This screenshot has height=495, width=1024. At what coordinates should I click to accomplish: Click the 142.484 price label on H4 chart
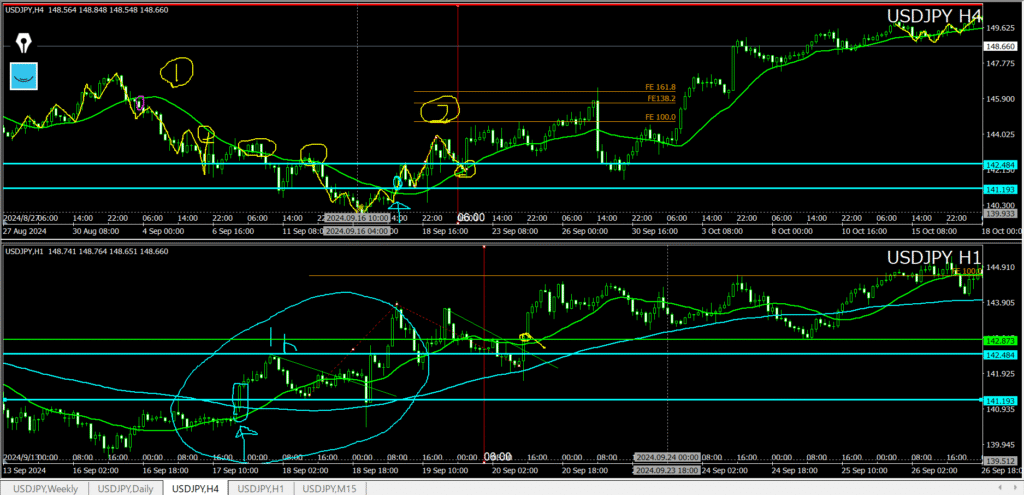1001,164
